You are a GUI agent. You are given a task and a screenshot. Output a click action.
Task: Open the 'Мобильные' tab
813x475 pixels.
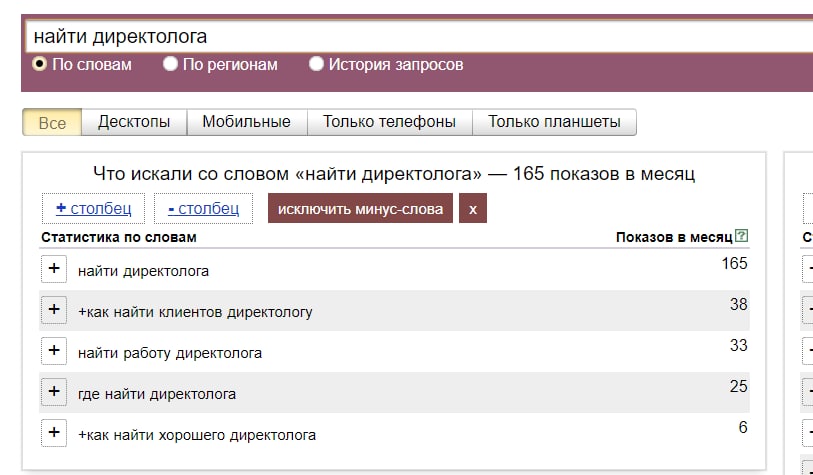coord(247,122)
